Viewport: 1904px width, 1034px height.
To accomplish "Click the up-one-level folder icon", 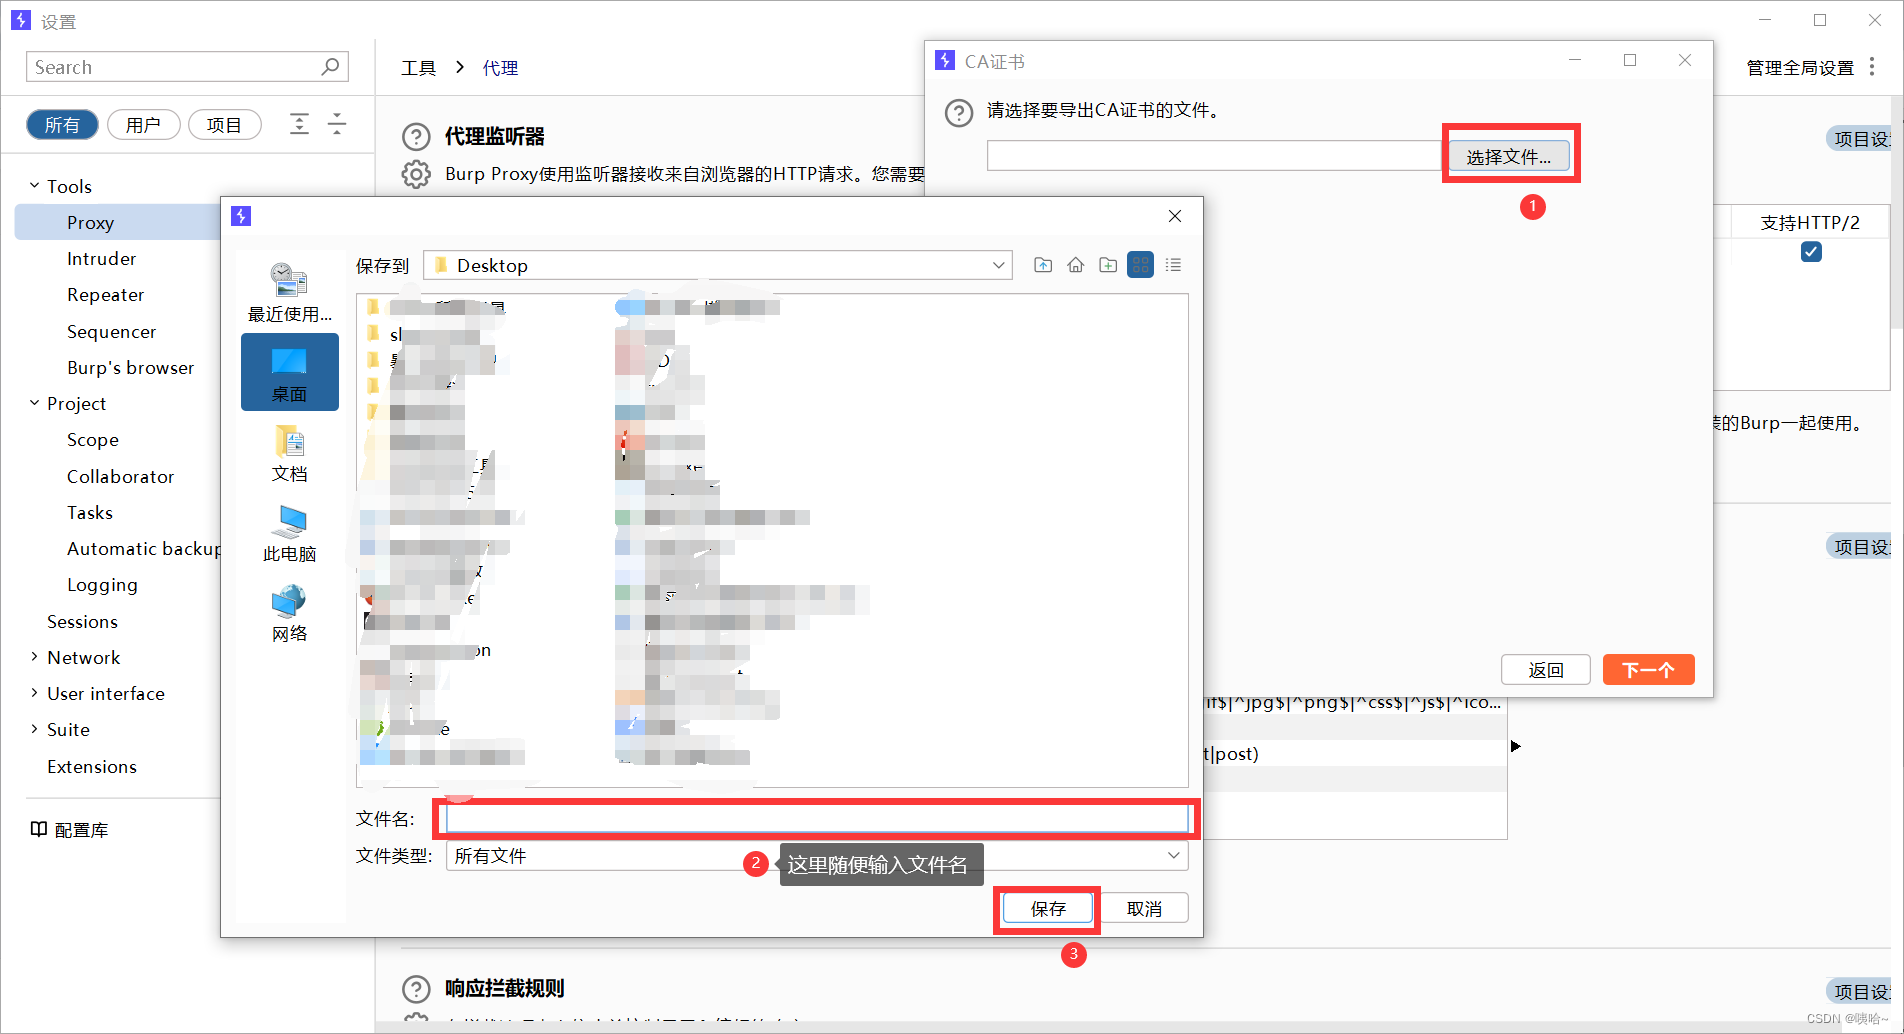I will (1043, 265).
